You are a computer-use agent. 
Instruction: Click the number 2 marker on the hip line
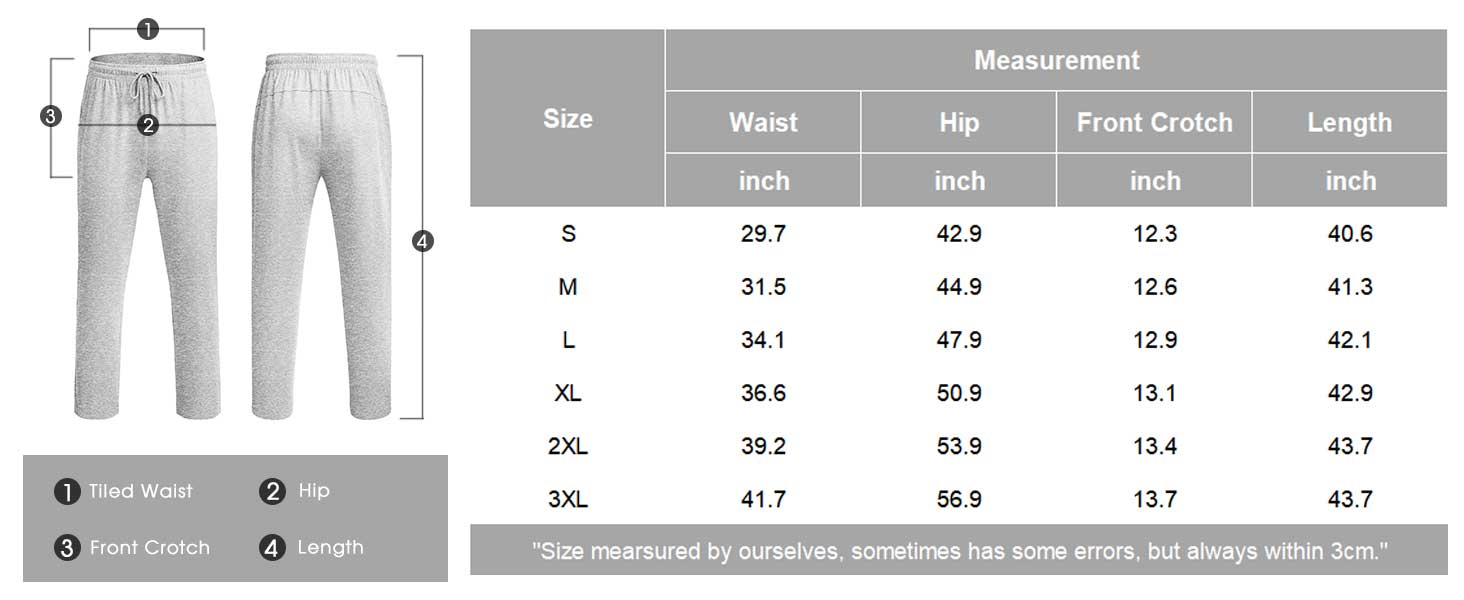[148, 125]
